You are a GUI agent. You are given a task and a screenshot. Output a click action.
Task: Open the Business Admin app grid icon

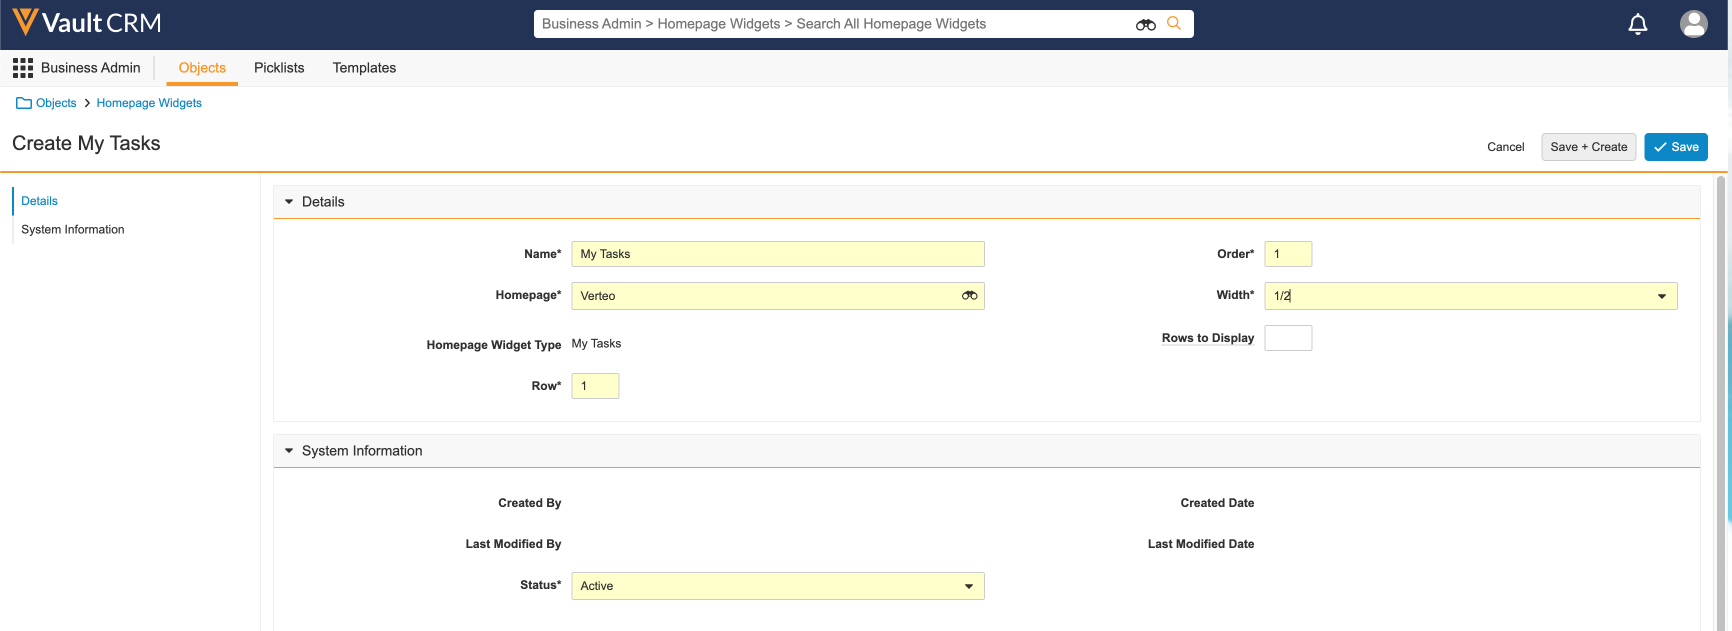[22, 68]
